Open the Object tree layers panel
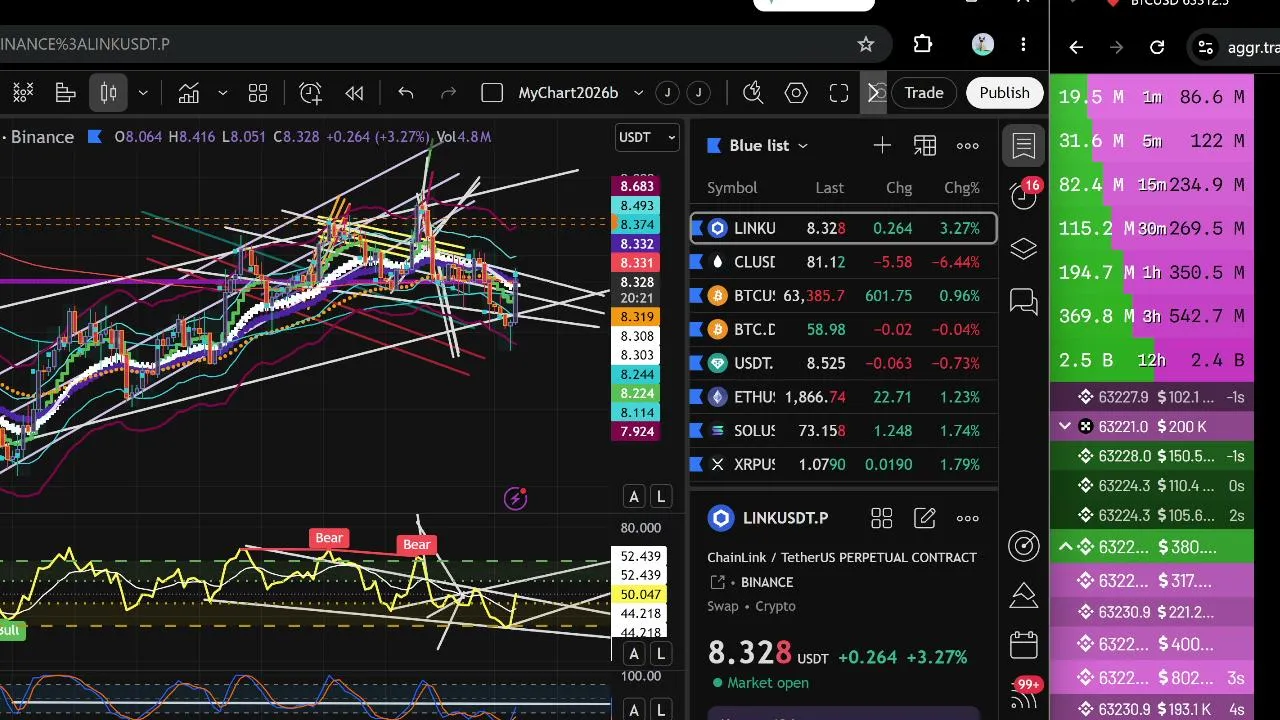This screenshot has width=1280, height=720. (1024, 249)
